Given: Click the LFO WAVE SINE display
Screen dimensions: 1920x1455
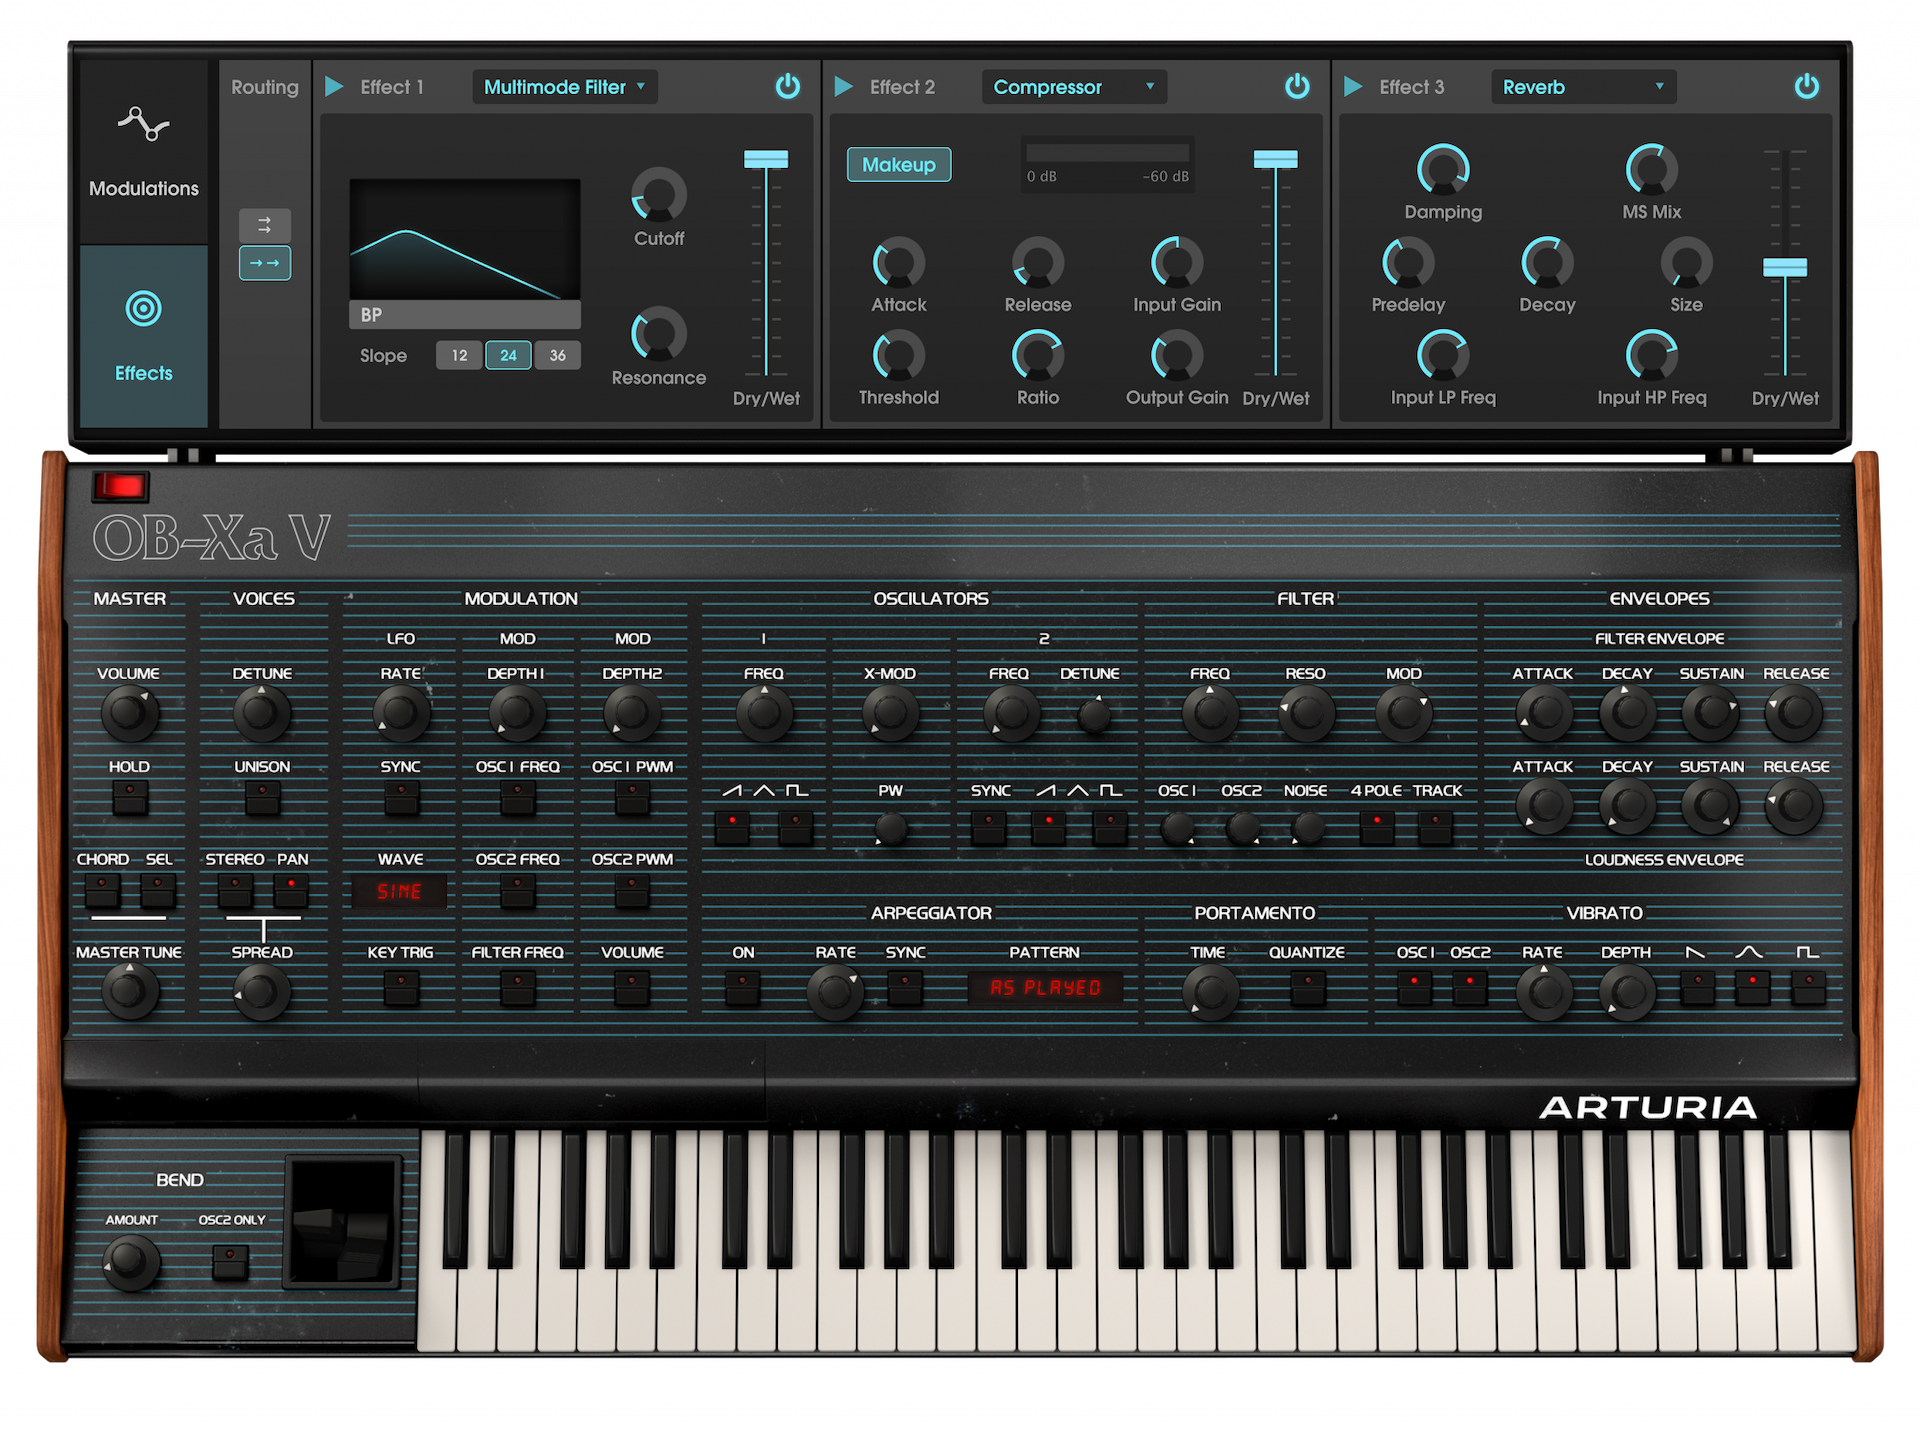Looking at the screenshot, I should click(399, 891).
